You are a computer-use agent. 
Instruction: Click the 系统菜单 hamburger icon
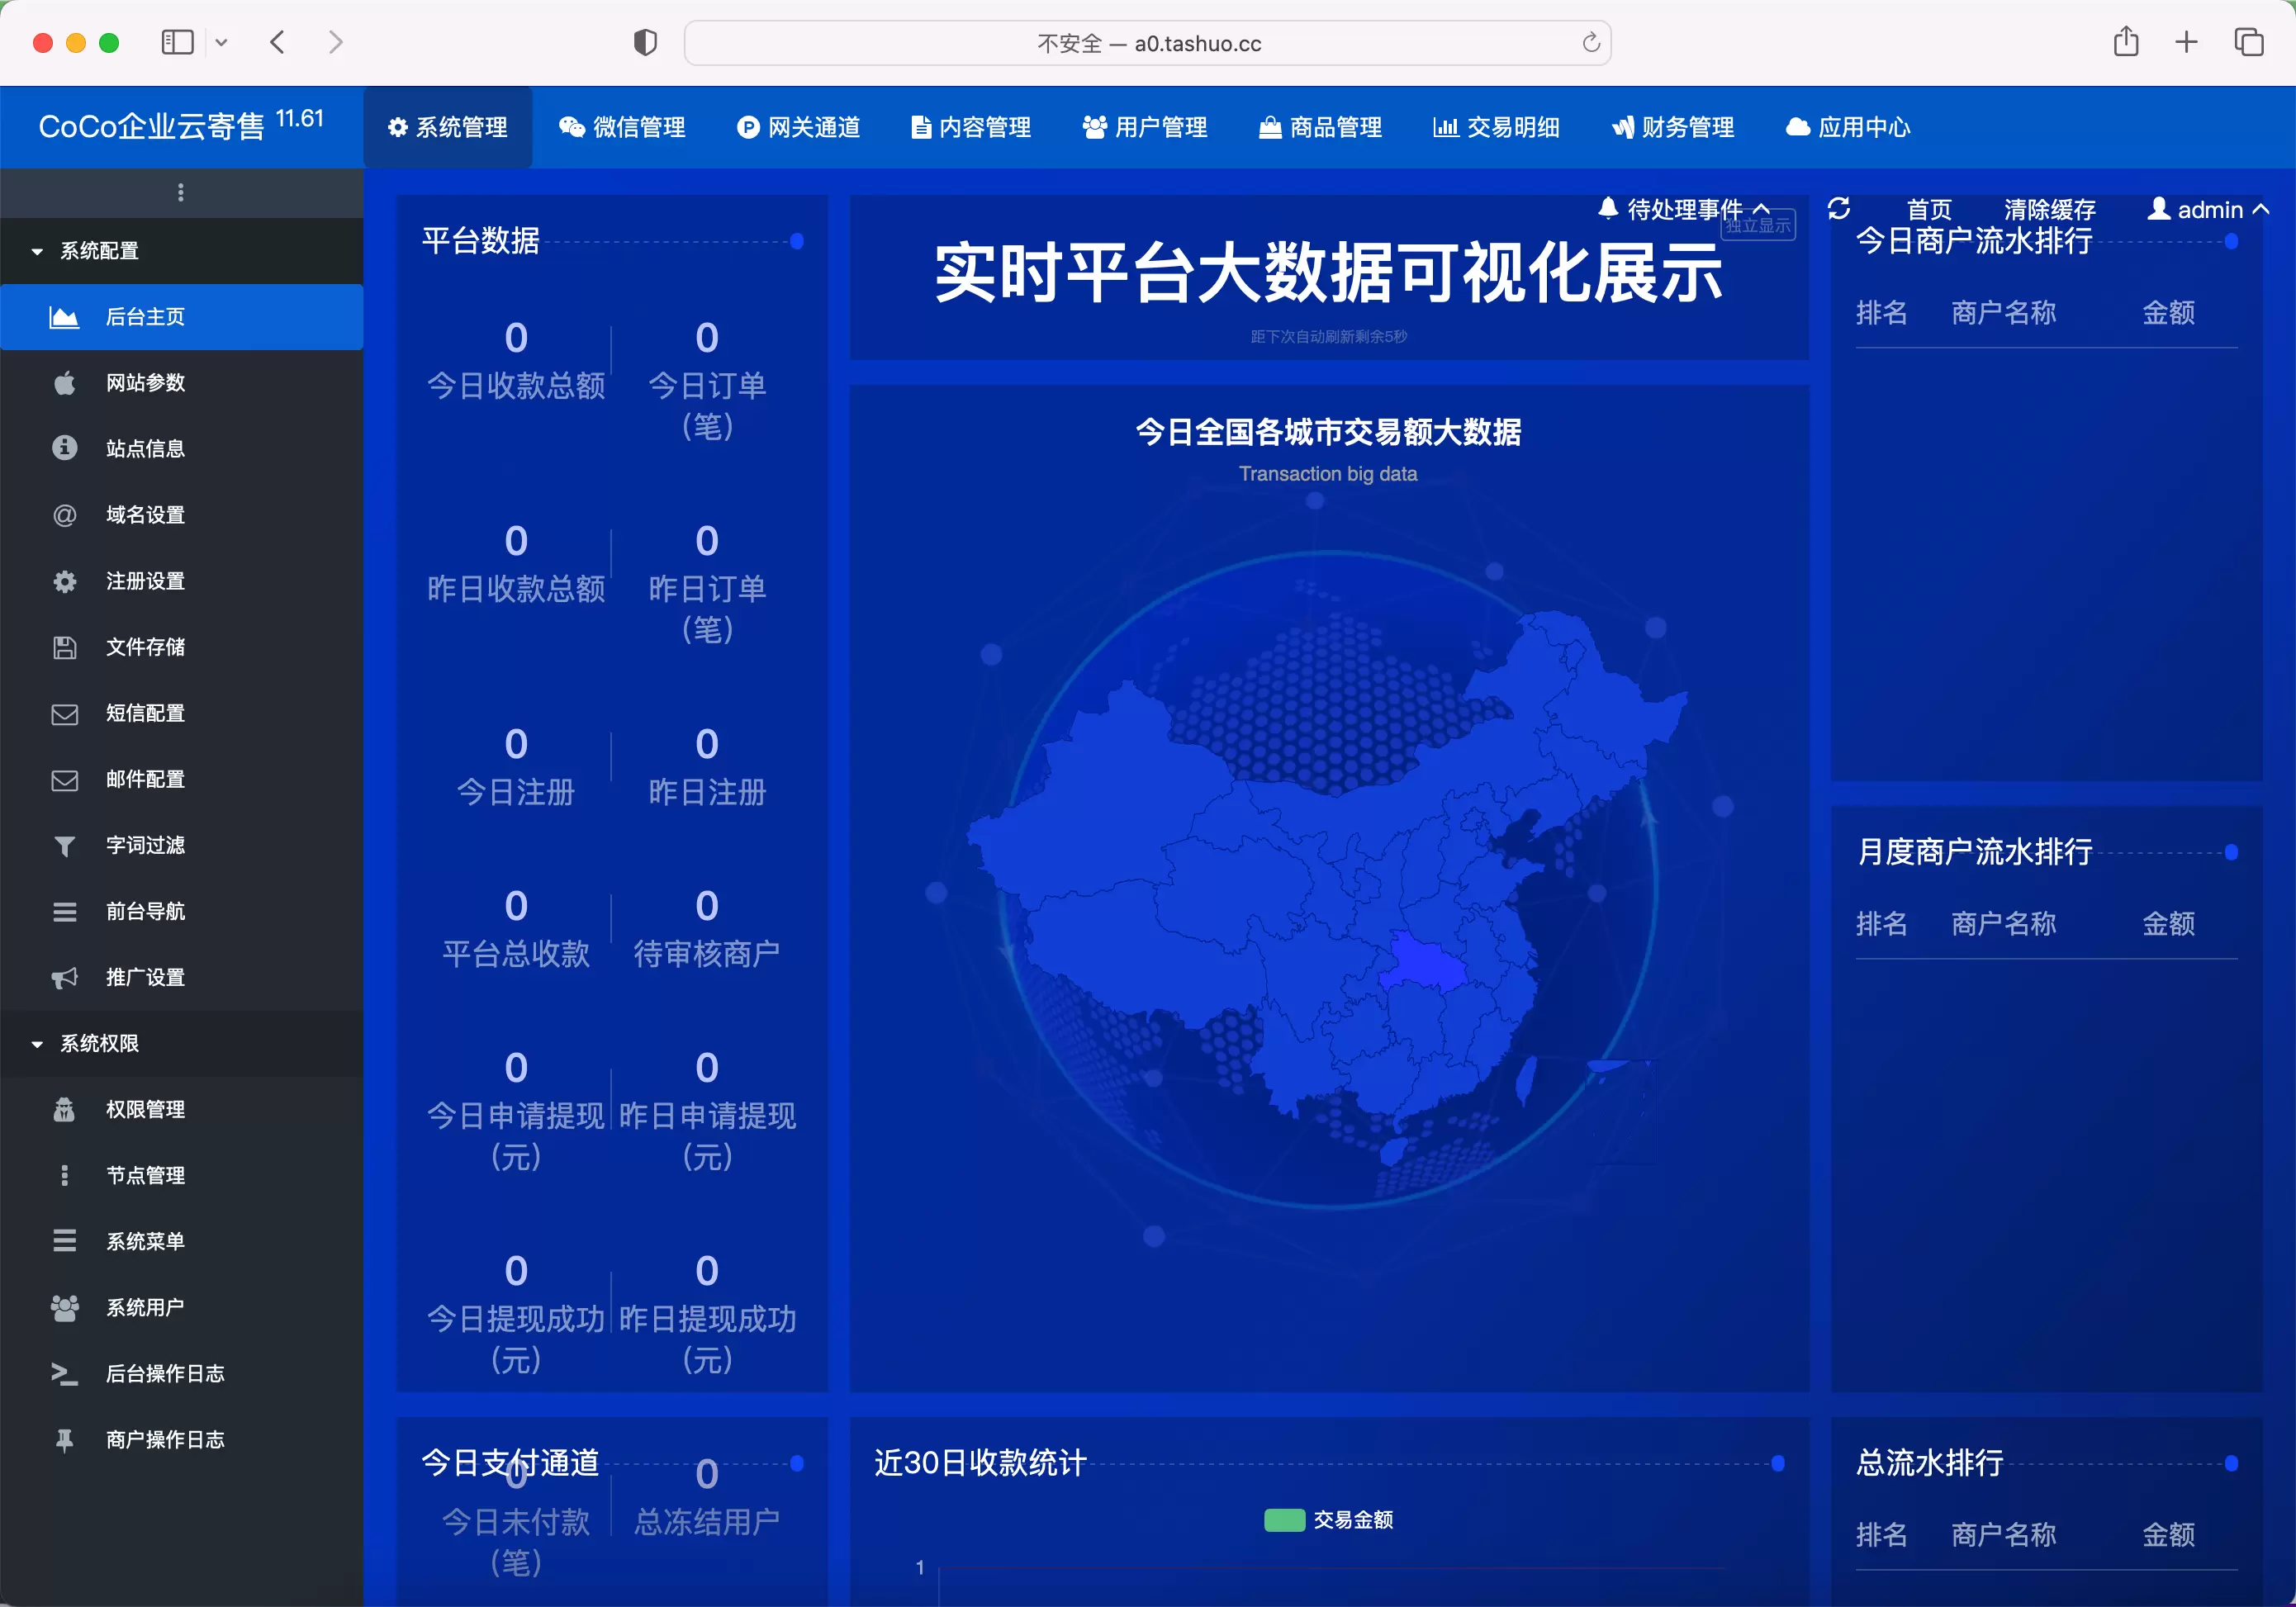pyautogui.click(x=64, y=1241)
